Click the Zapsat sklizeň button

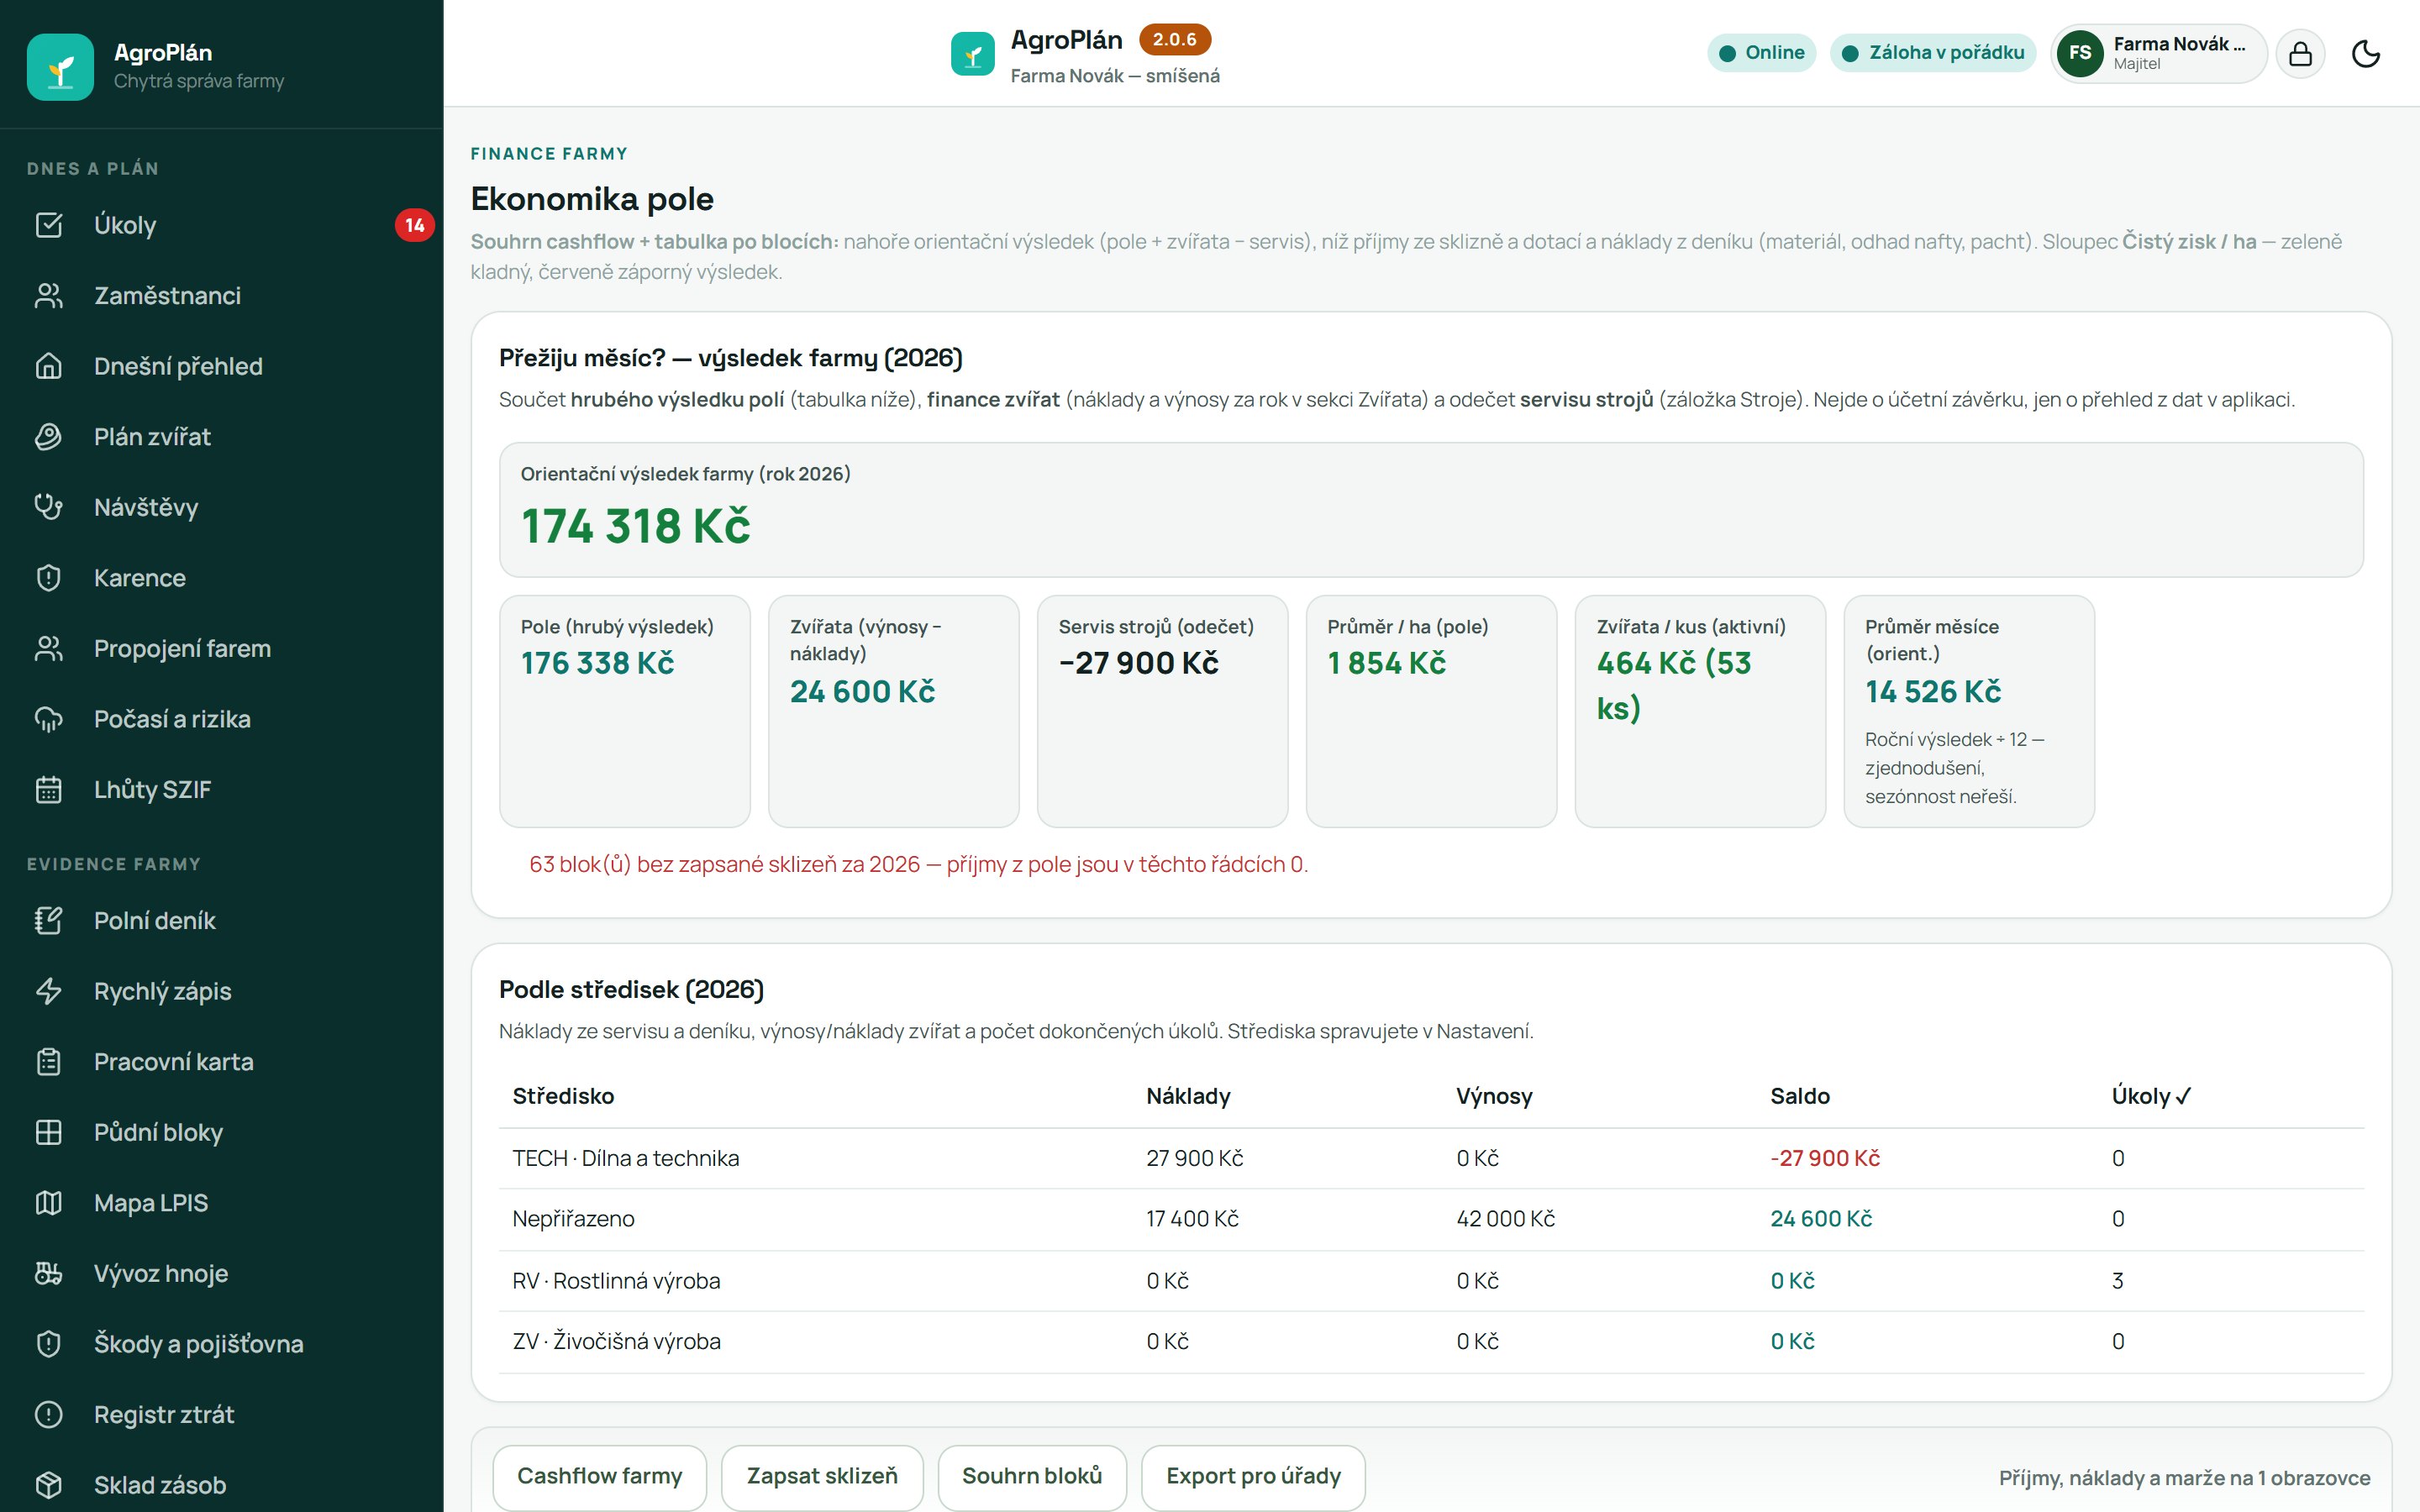[x=822, y=1476]
